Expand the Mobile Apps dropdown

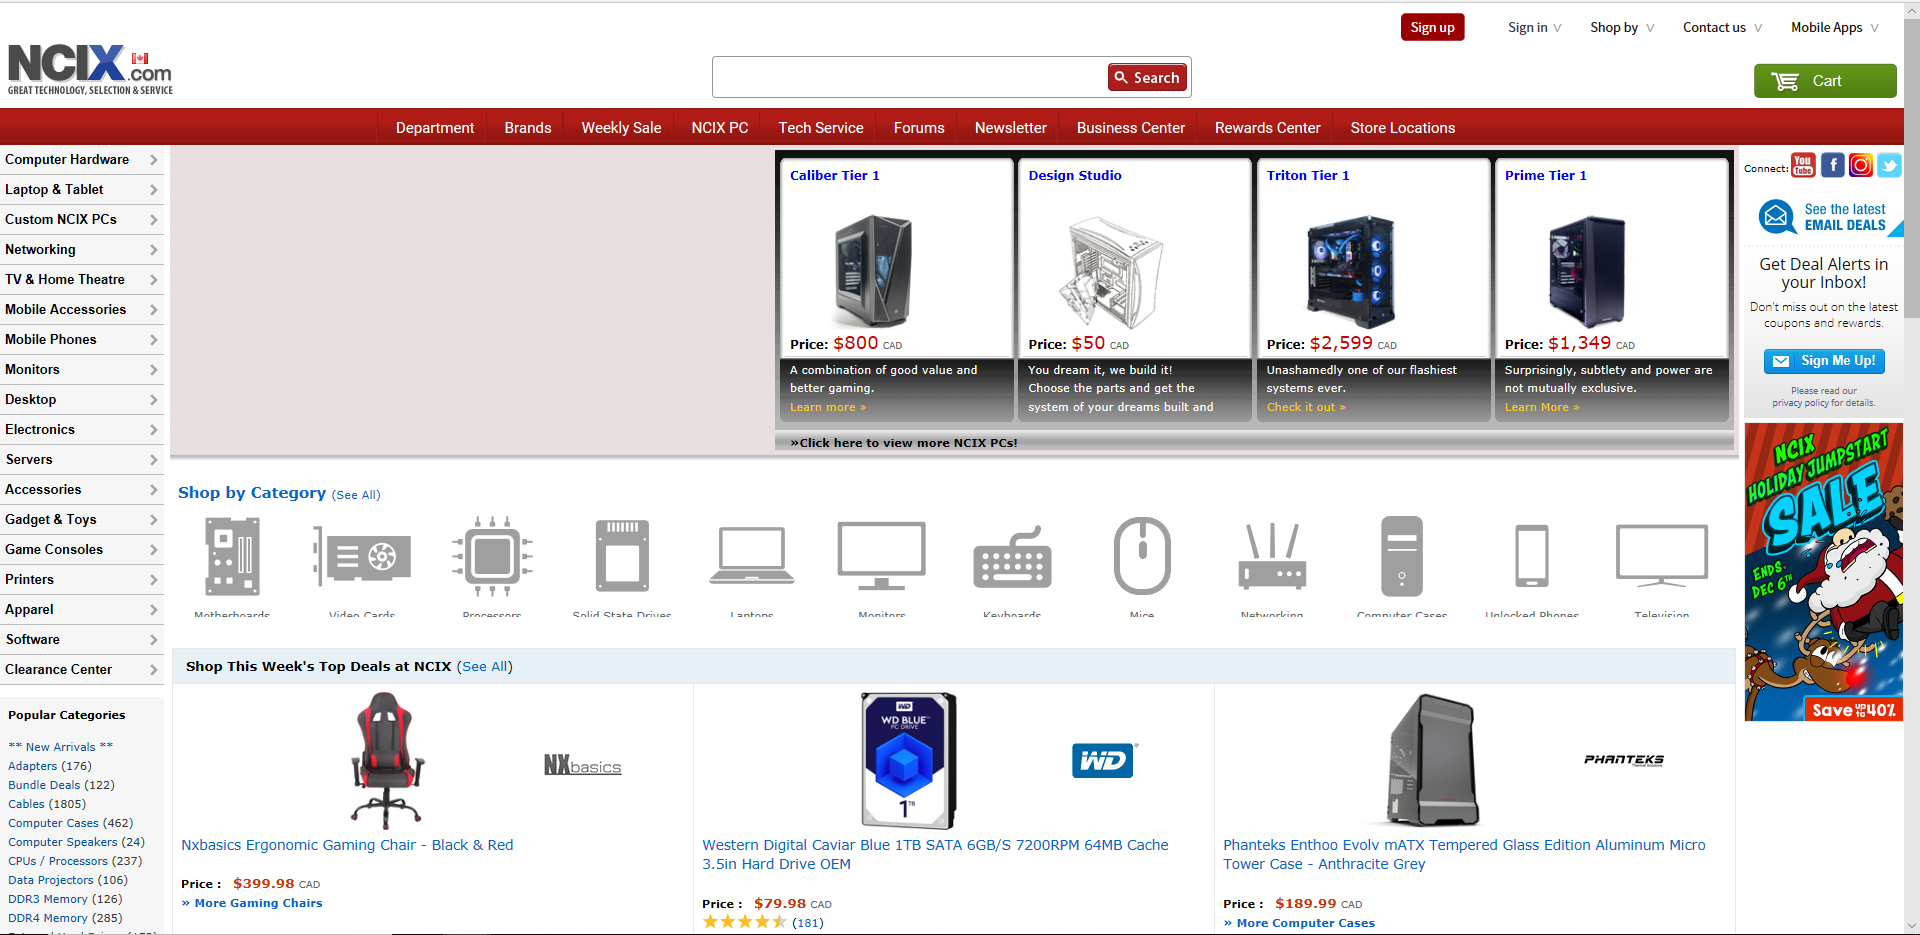(1834, 27)
